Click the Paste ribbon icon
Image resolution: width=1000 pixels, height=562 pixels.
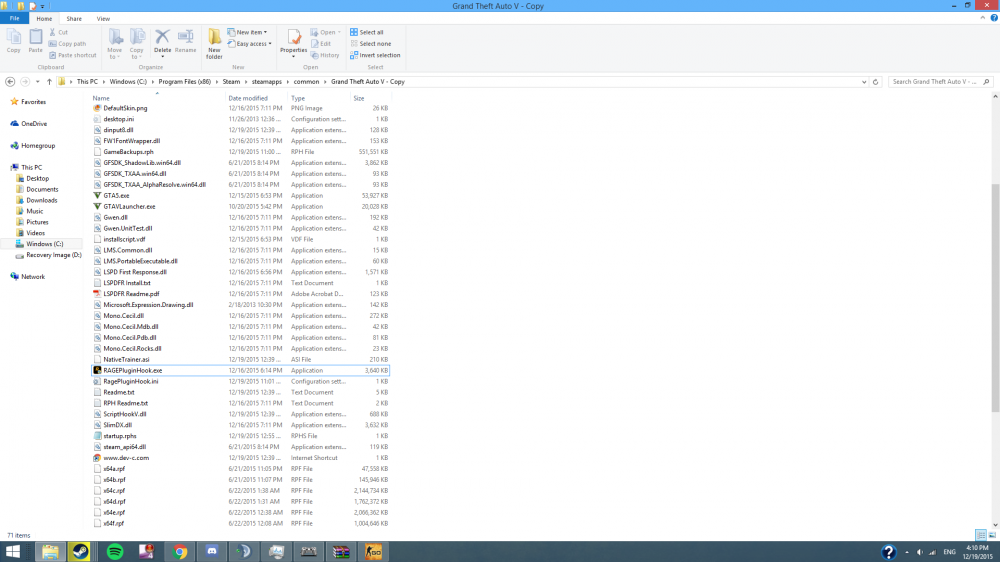click(36, 41)
